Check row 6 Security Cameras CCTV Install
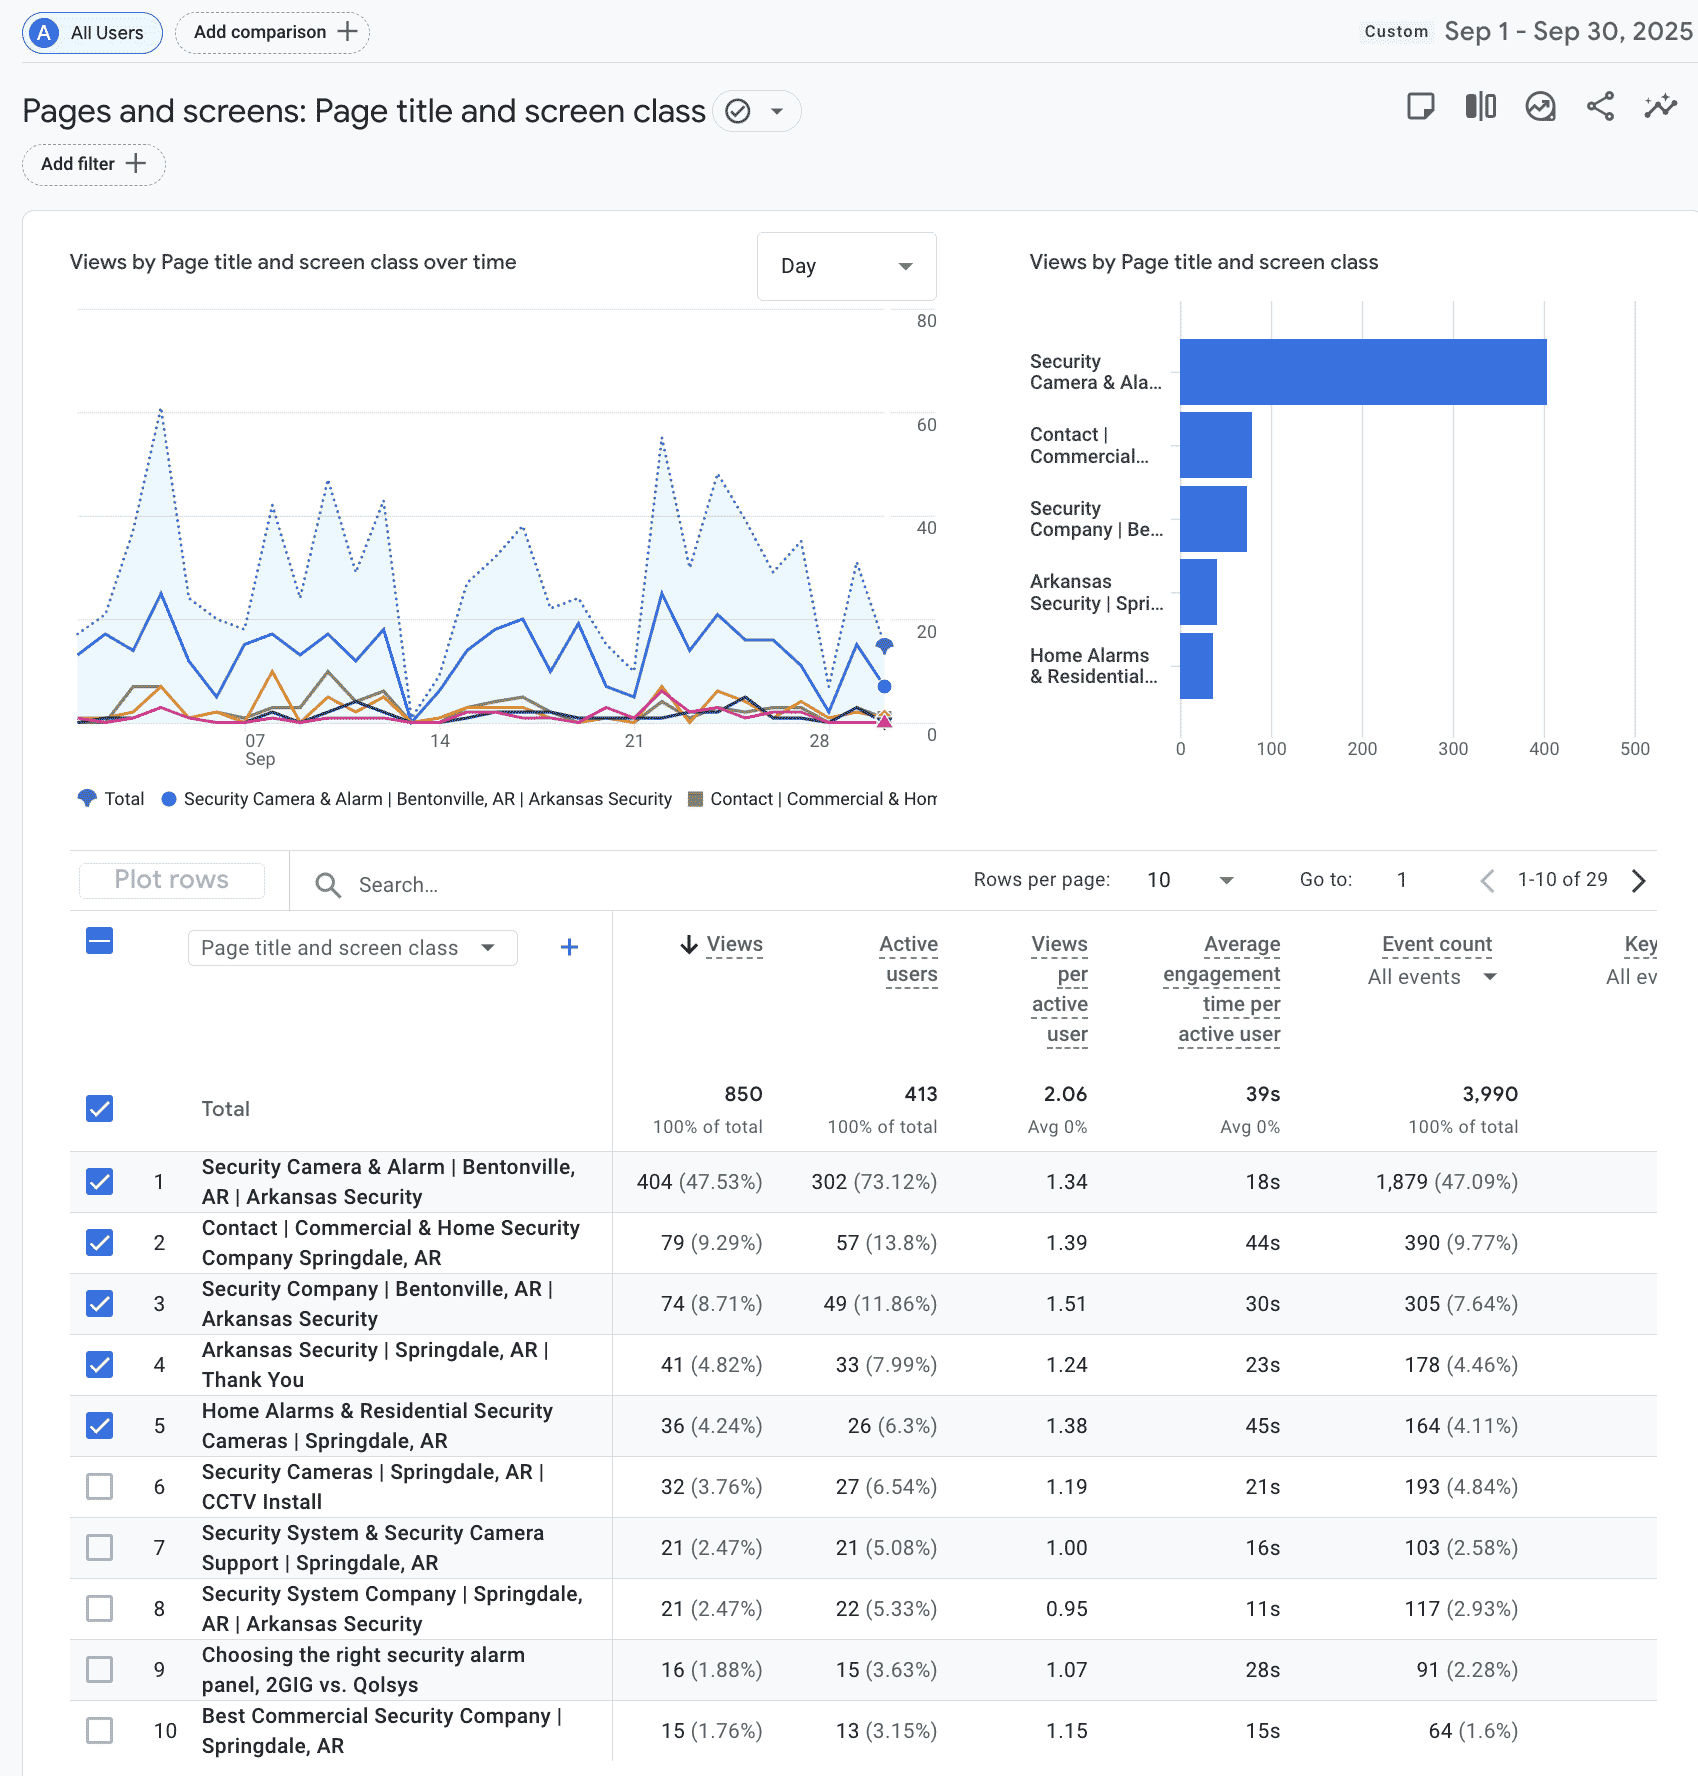The width and height of the screenshot is (1698, 1776). click(100, 1487)
